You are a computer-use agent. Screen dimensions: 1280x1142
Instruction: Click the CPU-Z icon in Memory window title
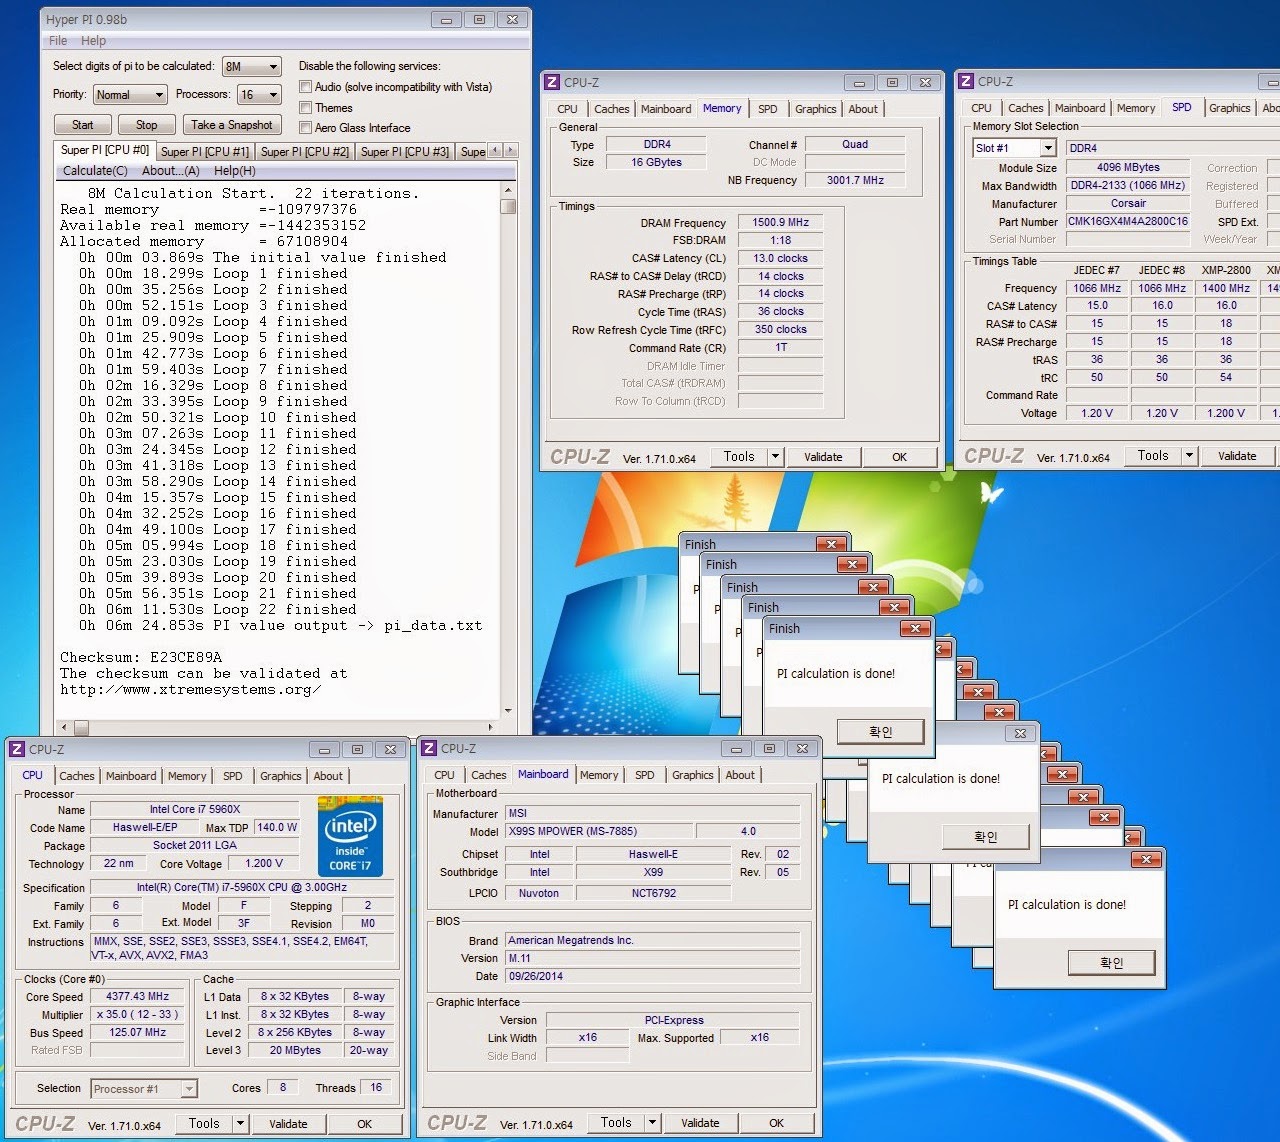coord(553,83)
